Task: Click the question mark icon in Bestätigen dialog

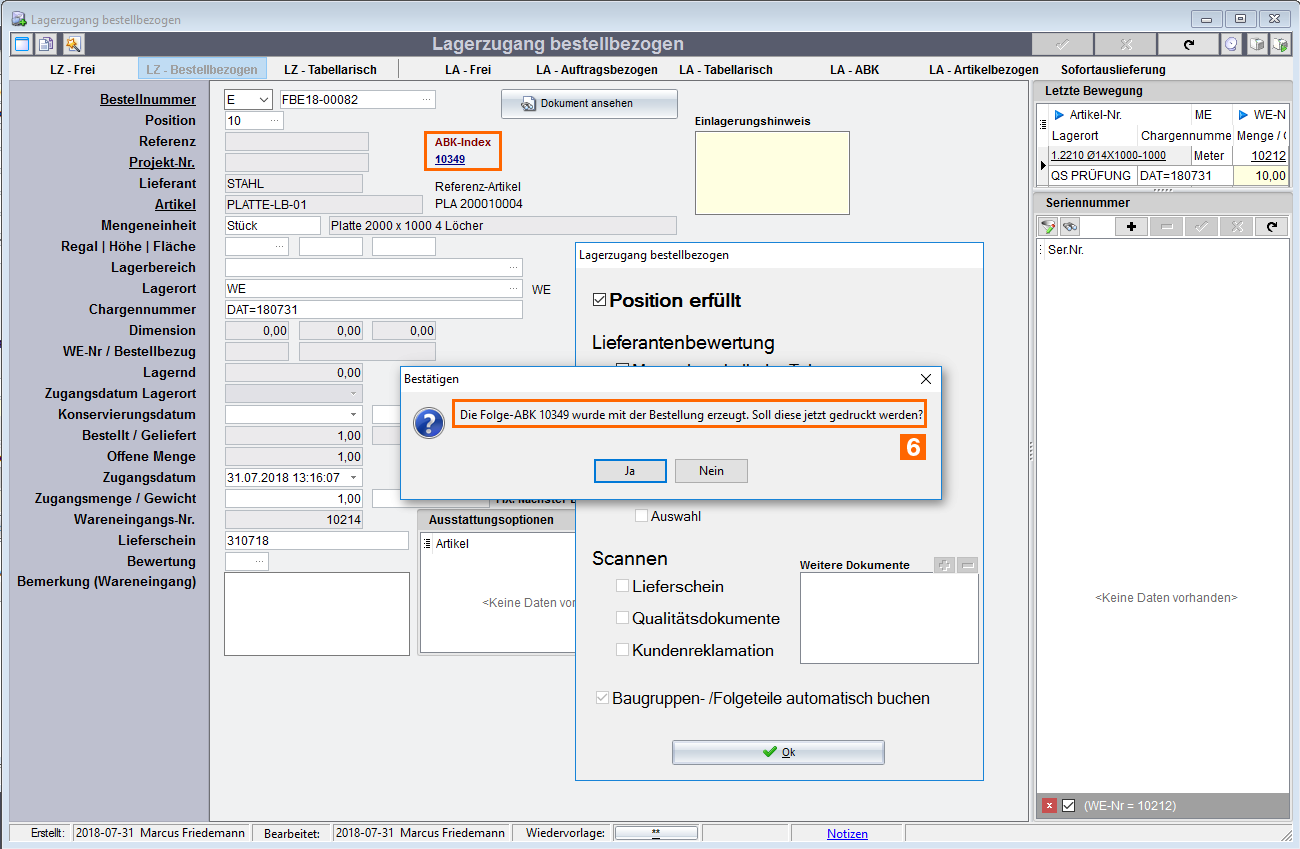Action: click(429, 423)
